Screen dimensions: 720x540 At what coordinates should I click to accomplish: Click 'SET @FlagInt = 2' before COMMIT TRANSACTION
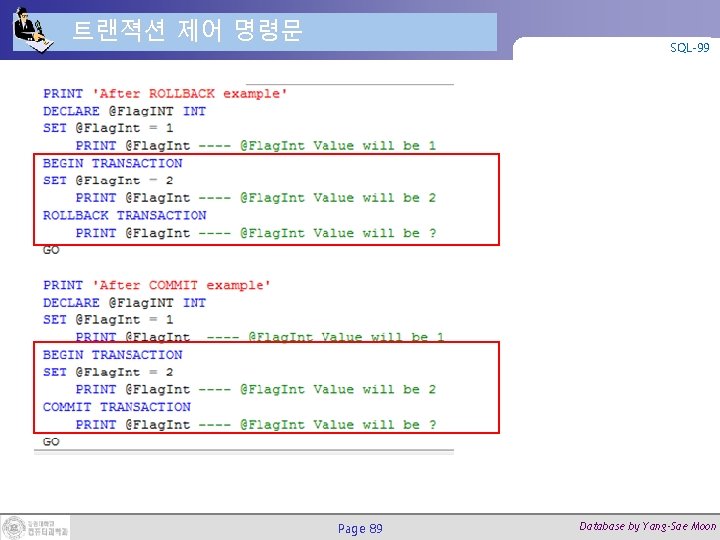click(x=108, y=371)
